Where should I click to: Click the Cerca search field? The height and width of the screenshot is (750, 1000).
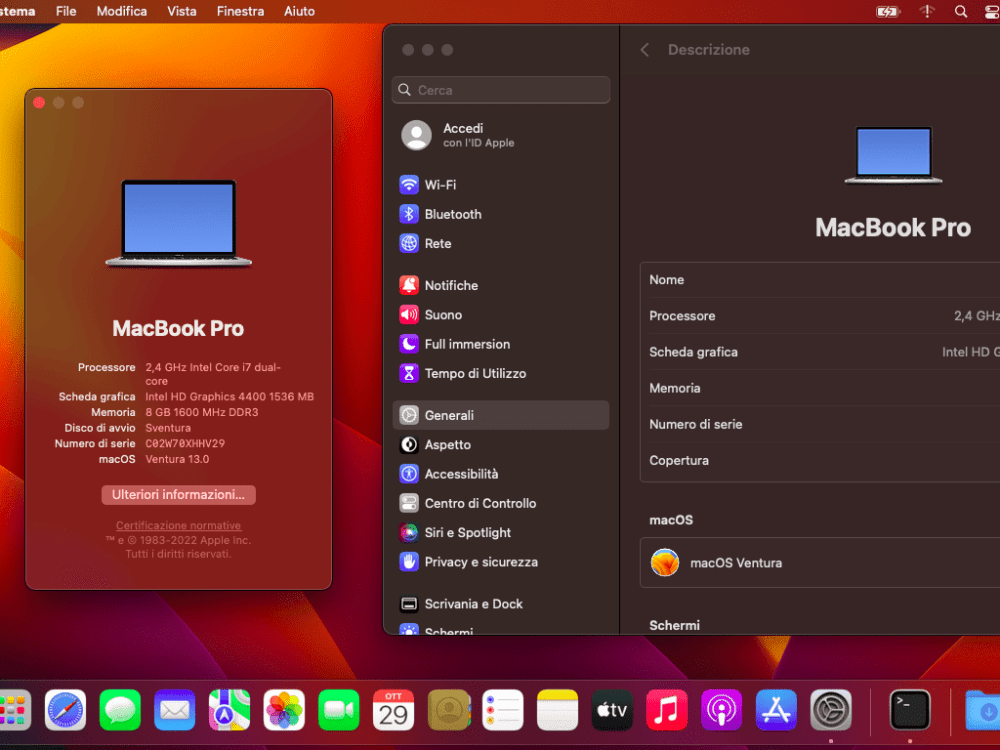pos(501,90)
